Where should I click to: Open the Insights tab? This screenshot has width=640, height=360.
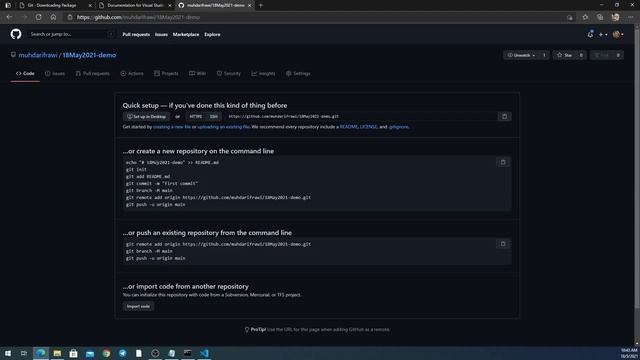coord(263,73)
